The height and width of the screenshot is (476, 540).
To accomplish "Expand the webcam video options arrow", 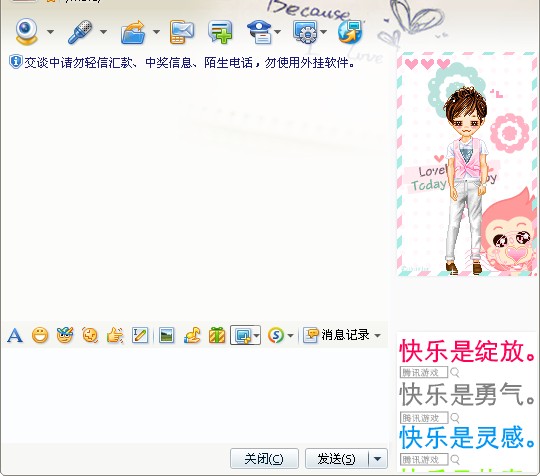I will coord(50,32).
